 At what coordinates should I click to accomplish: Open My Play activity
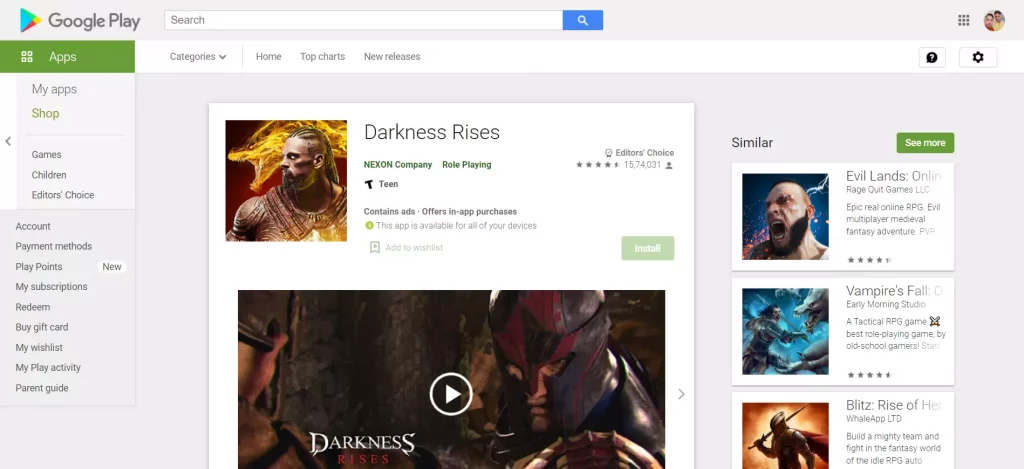point(48,368)
